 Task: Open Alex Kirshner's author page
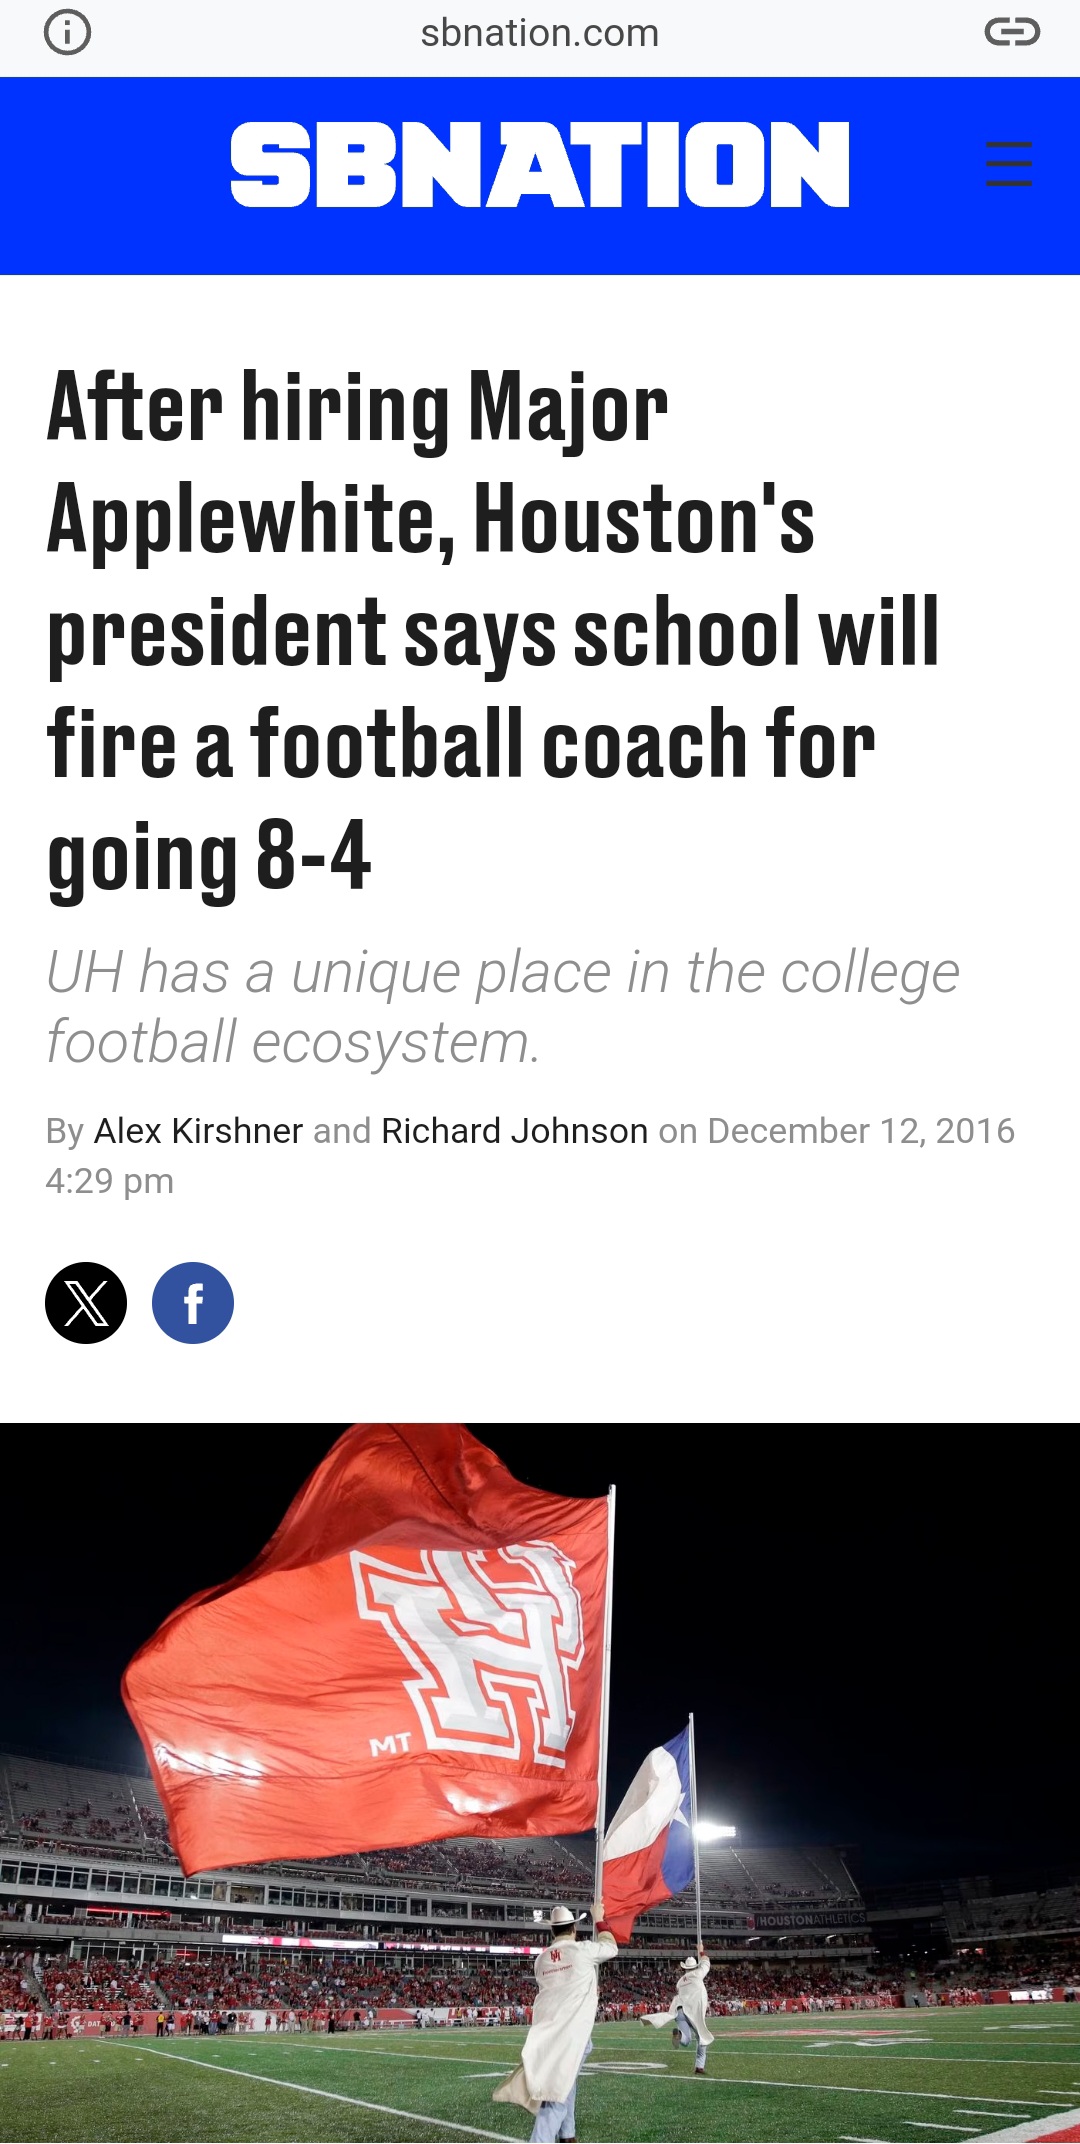(x=198, y=1131)
